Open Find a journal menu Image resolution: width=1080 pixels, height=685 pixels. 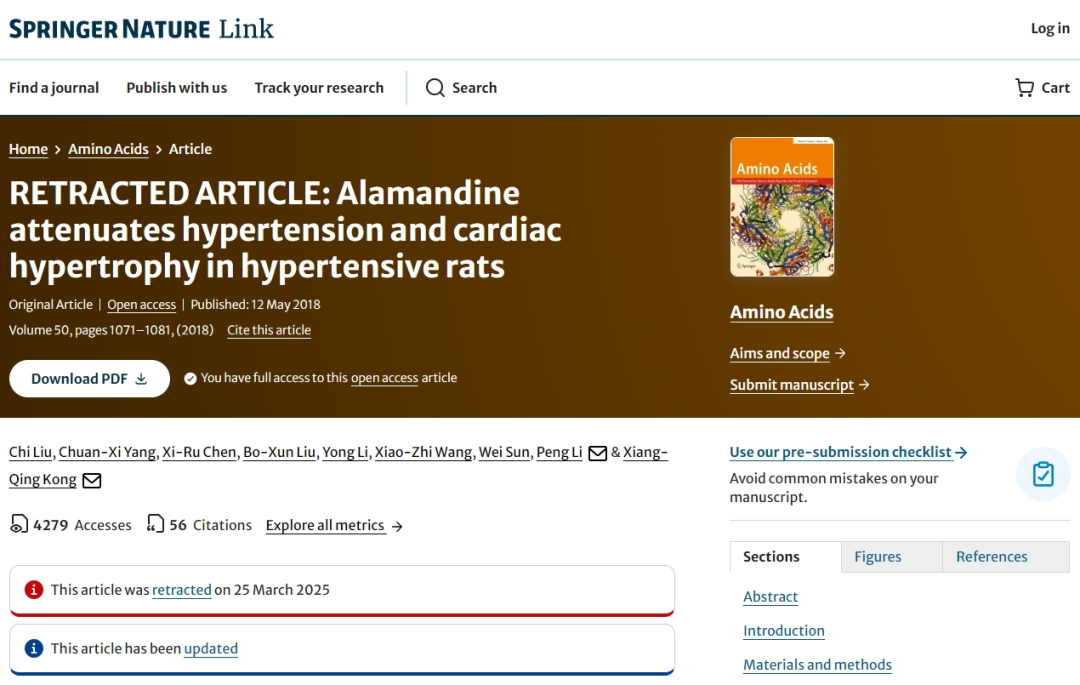54,87
